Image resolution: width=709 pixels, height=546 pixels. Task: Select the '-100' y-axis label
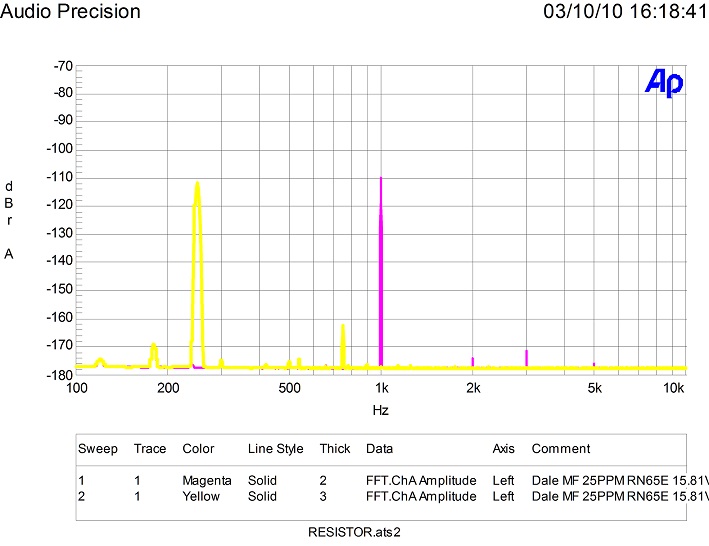[60, 148]
